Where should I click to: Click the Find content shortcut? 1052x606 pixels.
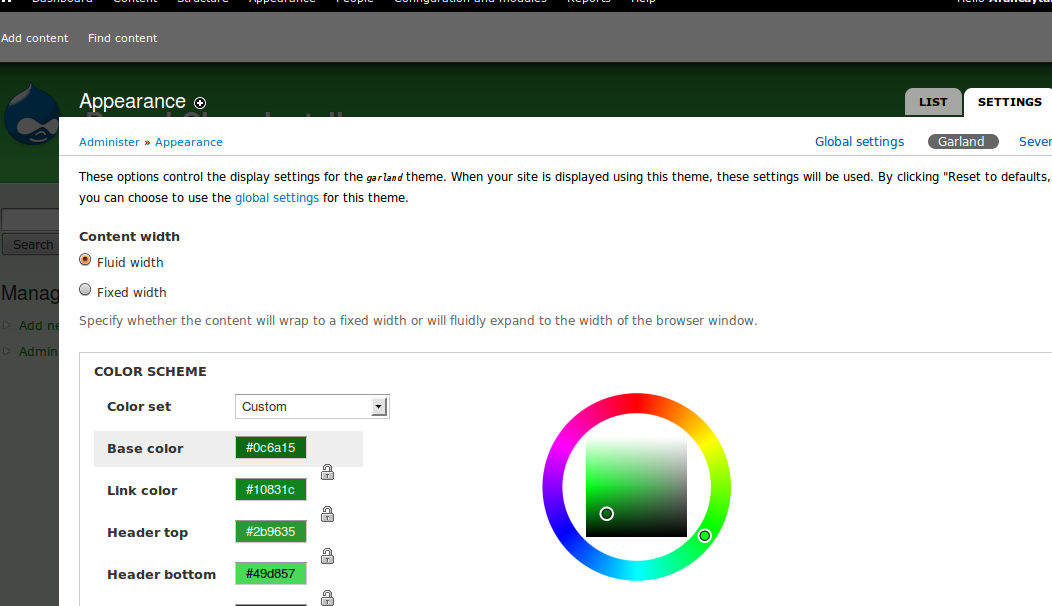pos(122,38)
